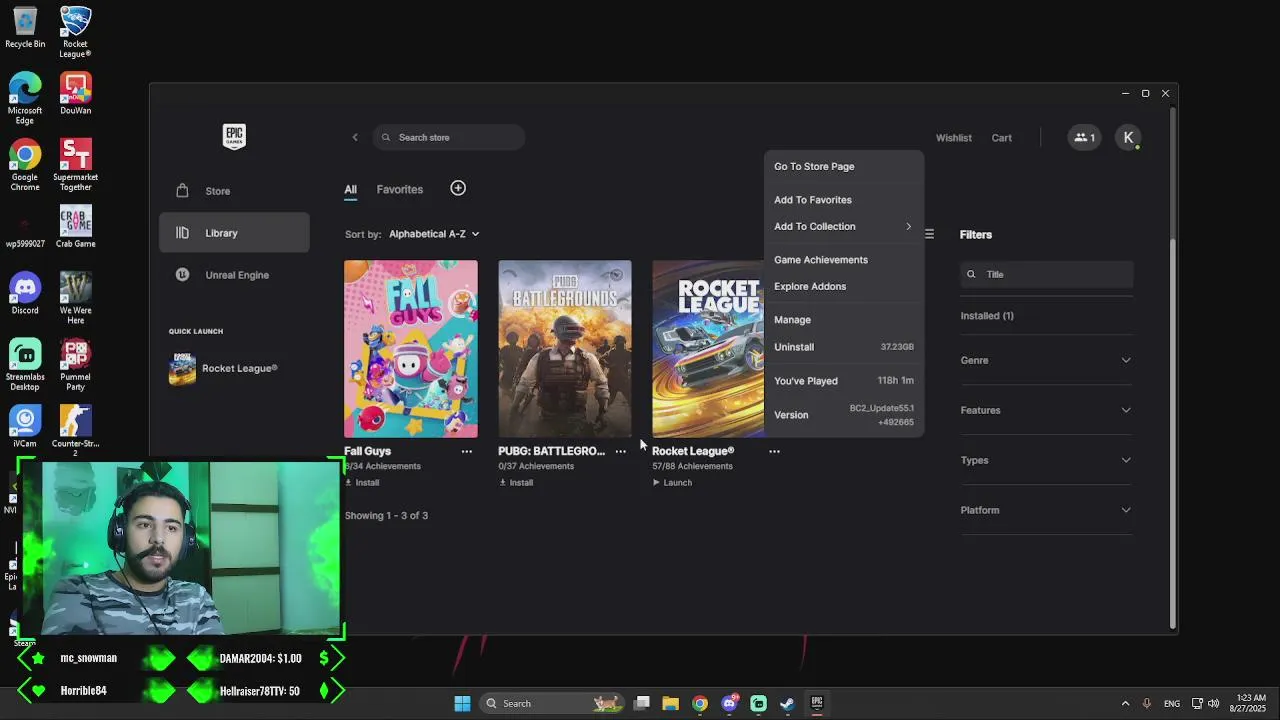Install Fall Guys
The height and width of the screenshot is (720, 1280).
coord(362,483)
